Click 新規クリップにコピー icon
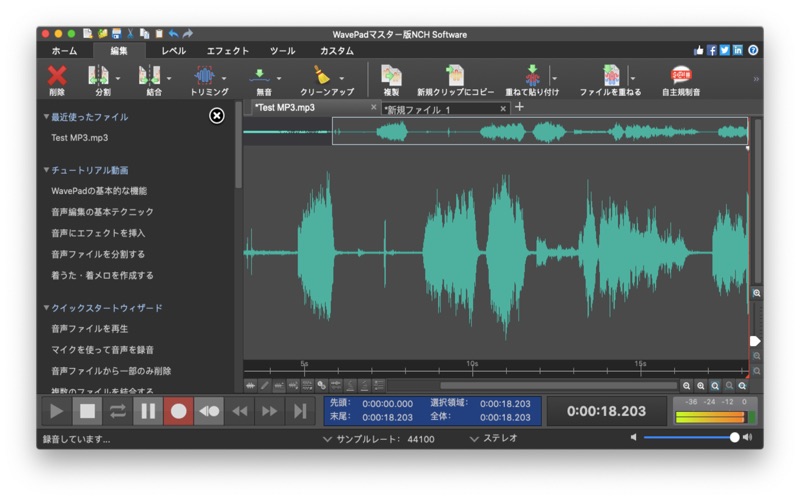Viewport: 800px width, 500px height. pos(455,76)
